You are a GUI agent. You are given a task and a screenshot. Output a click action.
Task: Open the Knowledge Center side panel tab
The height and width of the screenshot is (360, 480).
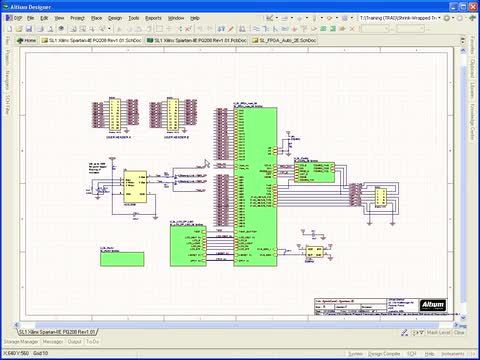(x=472, y=121)
